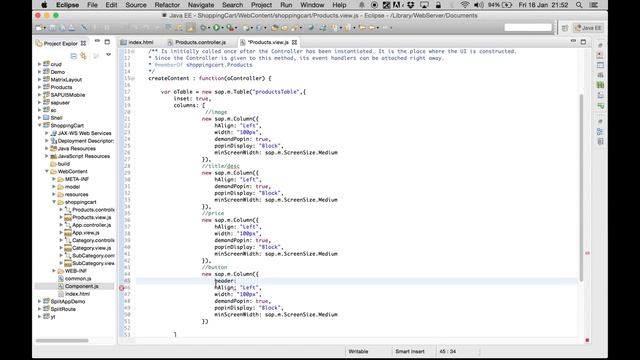
Task: Open Spotlight search in the menu bar
Action: (x=579, y=5)
